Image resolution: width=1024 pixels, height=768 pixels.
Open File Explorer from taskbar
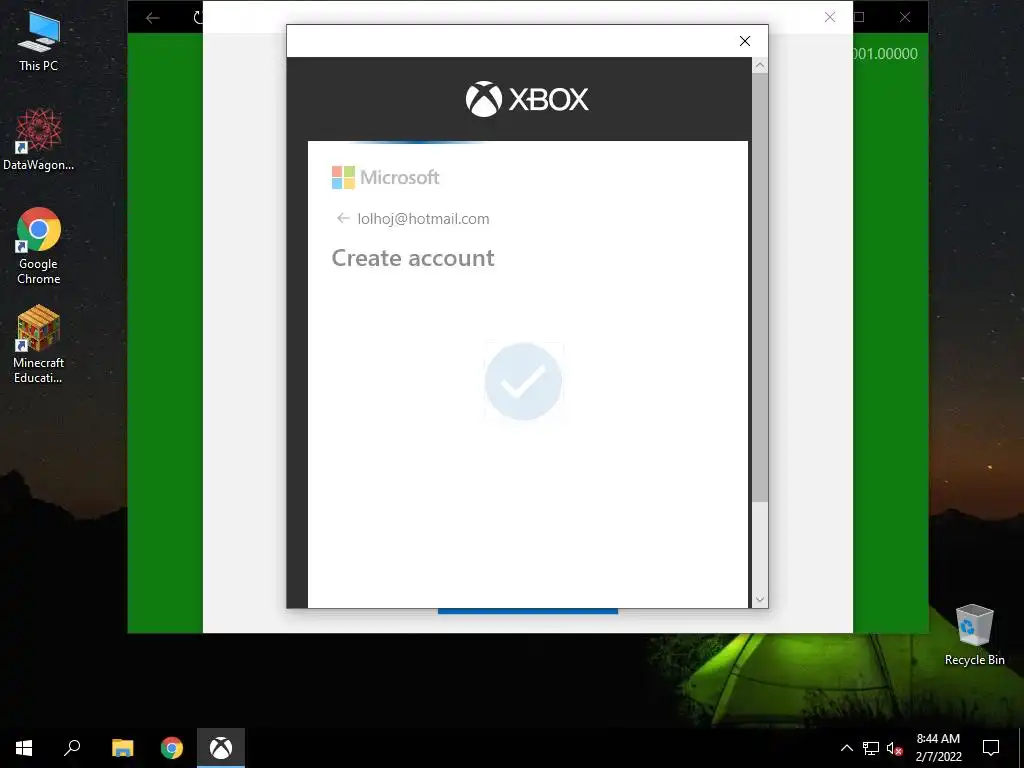122,748
